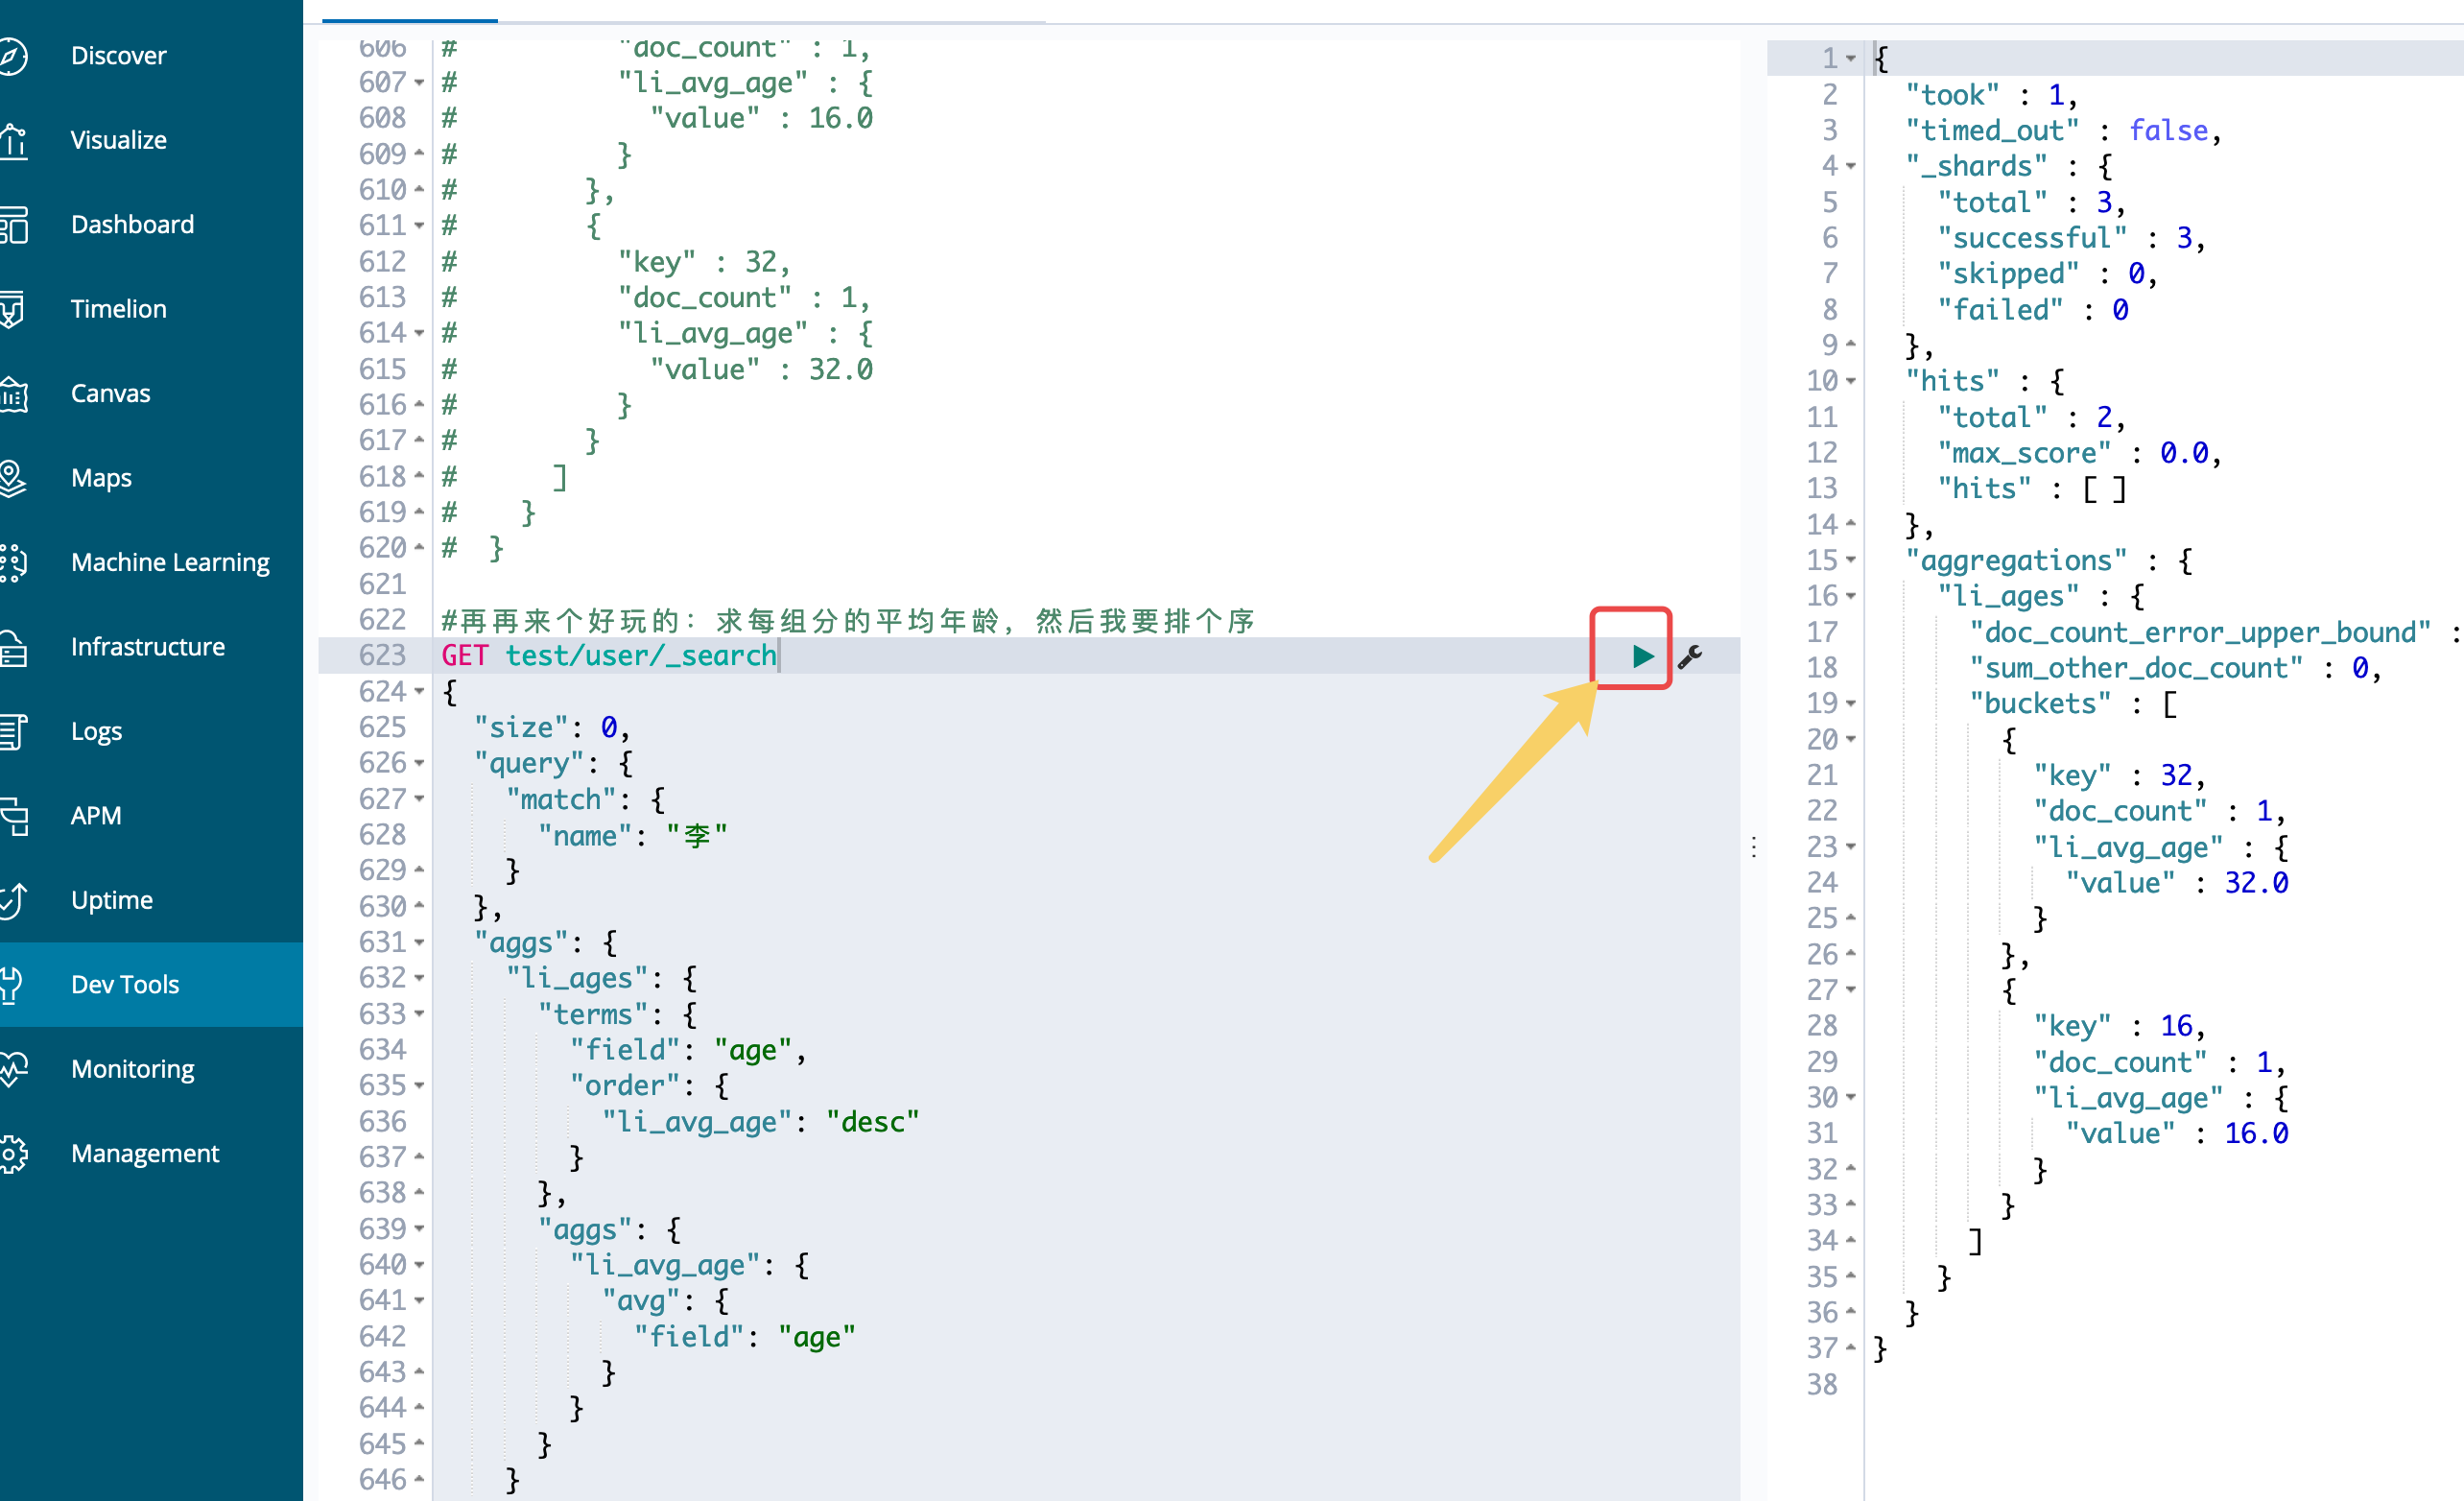Click the Monitoring heartbeat icon
The width and height of the screenshot is (2464, 1501).
[x=12, y=1069]
